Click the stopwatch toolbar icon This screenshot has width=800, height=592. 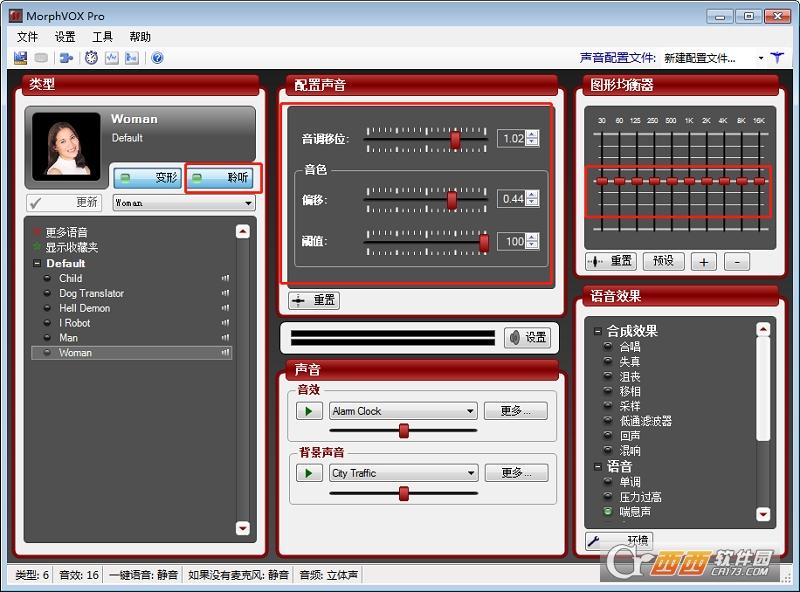[x=91, y=58]
